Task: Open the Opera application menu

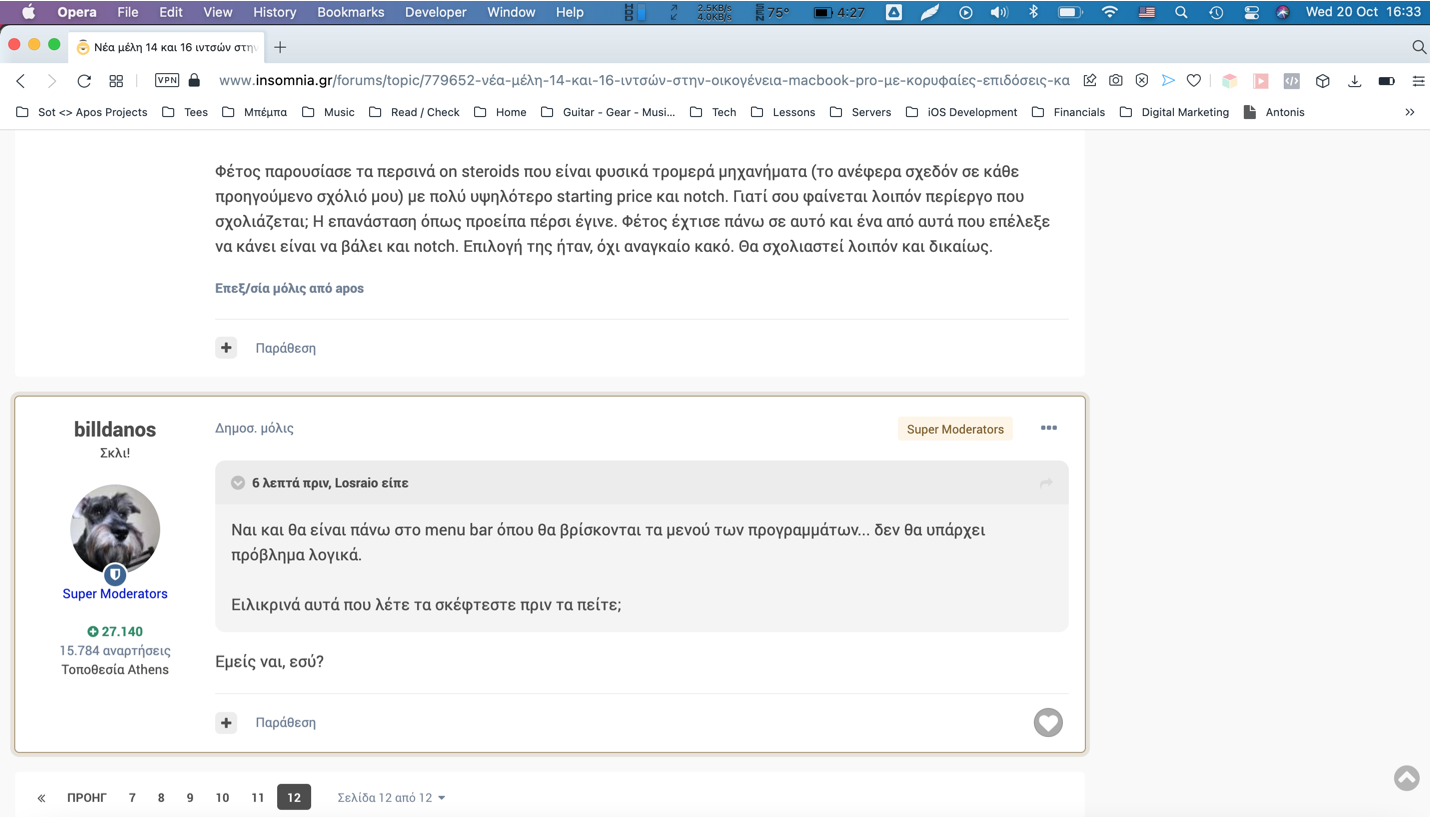Action: [x=76, y=12]
